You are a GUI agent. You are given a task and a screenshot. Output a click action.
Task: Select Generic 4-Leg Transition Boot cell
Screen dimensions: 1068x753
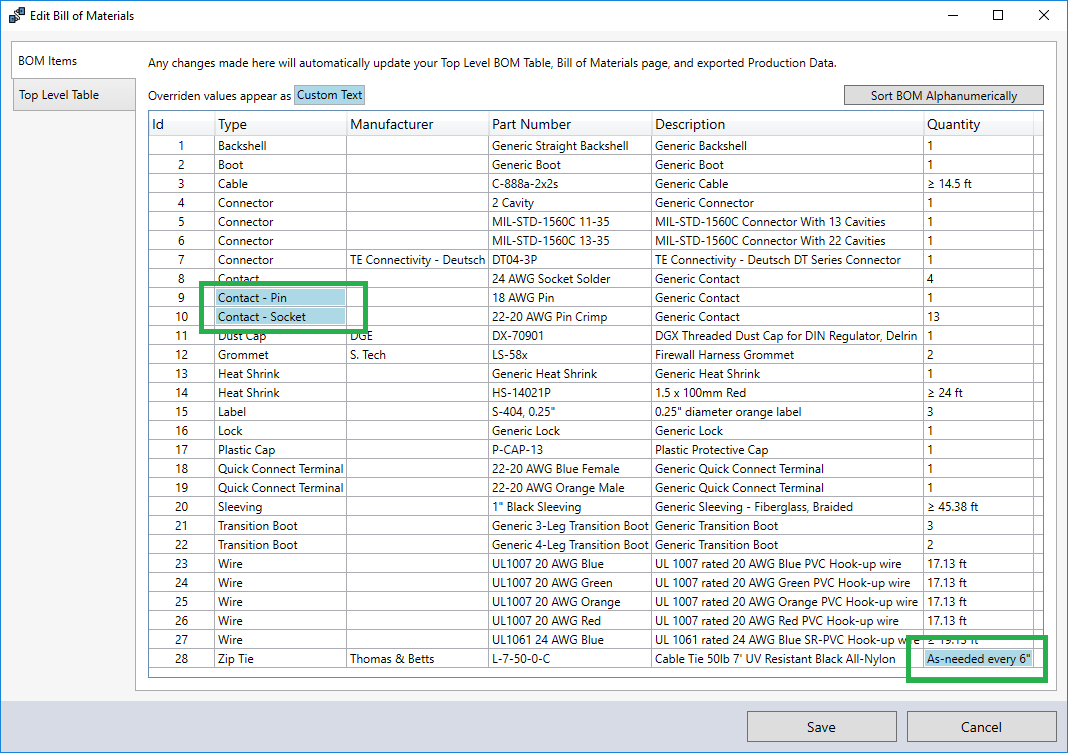coord(570,545)
